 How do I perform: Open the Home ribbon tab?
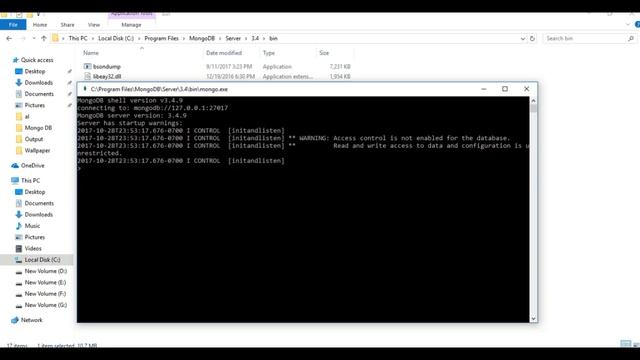pyautogui.click(x=40, y=25)
